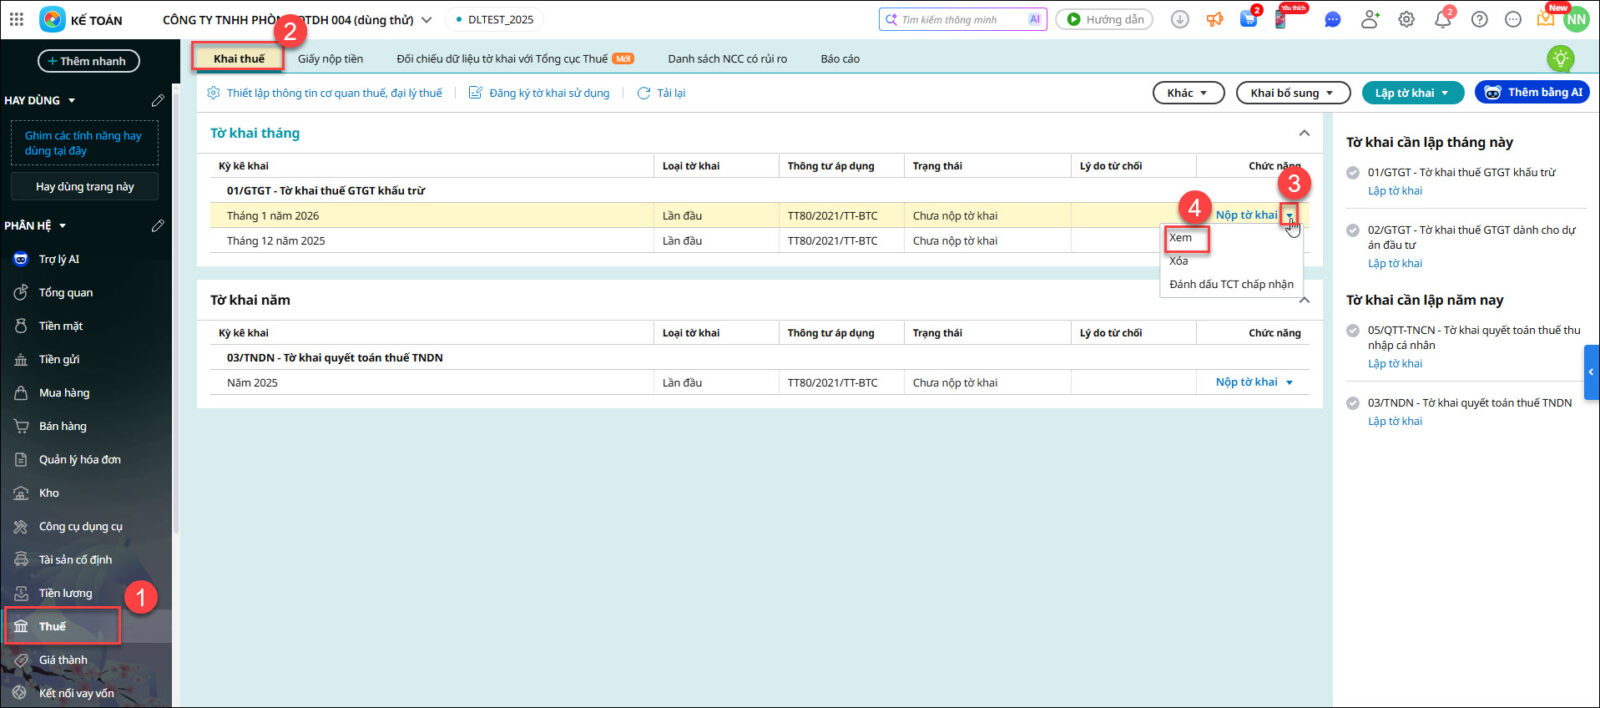1600x708 pixels.
Task: Choose Đánh dấu TCT chấp nhận option
Action: point(1231,284)
